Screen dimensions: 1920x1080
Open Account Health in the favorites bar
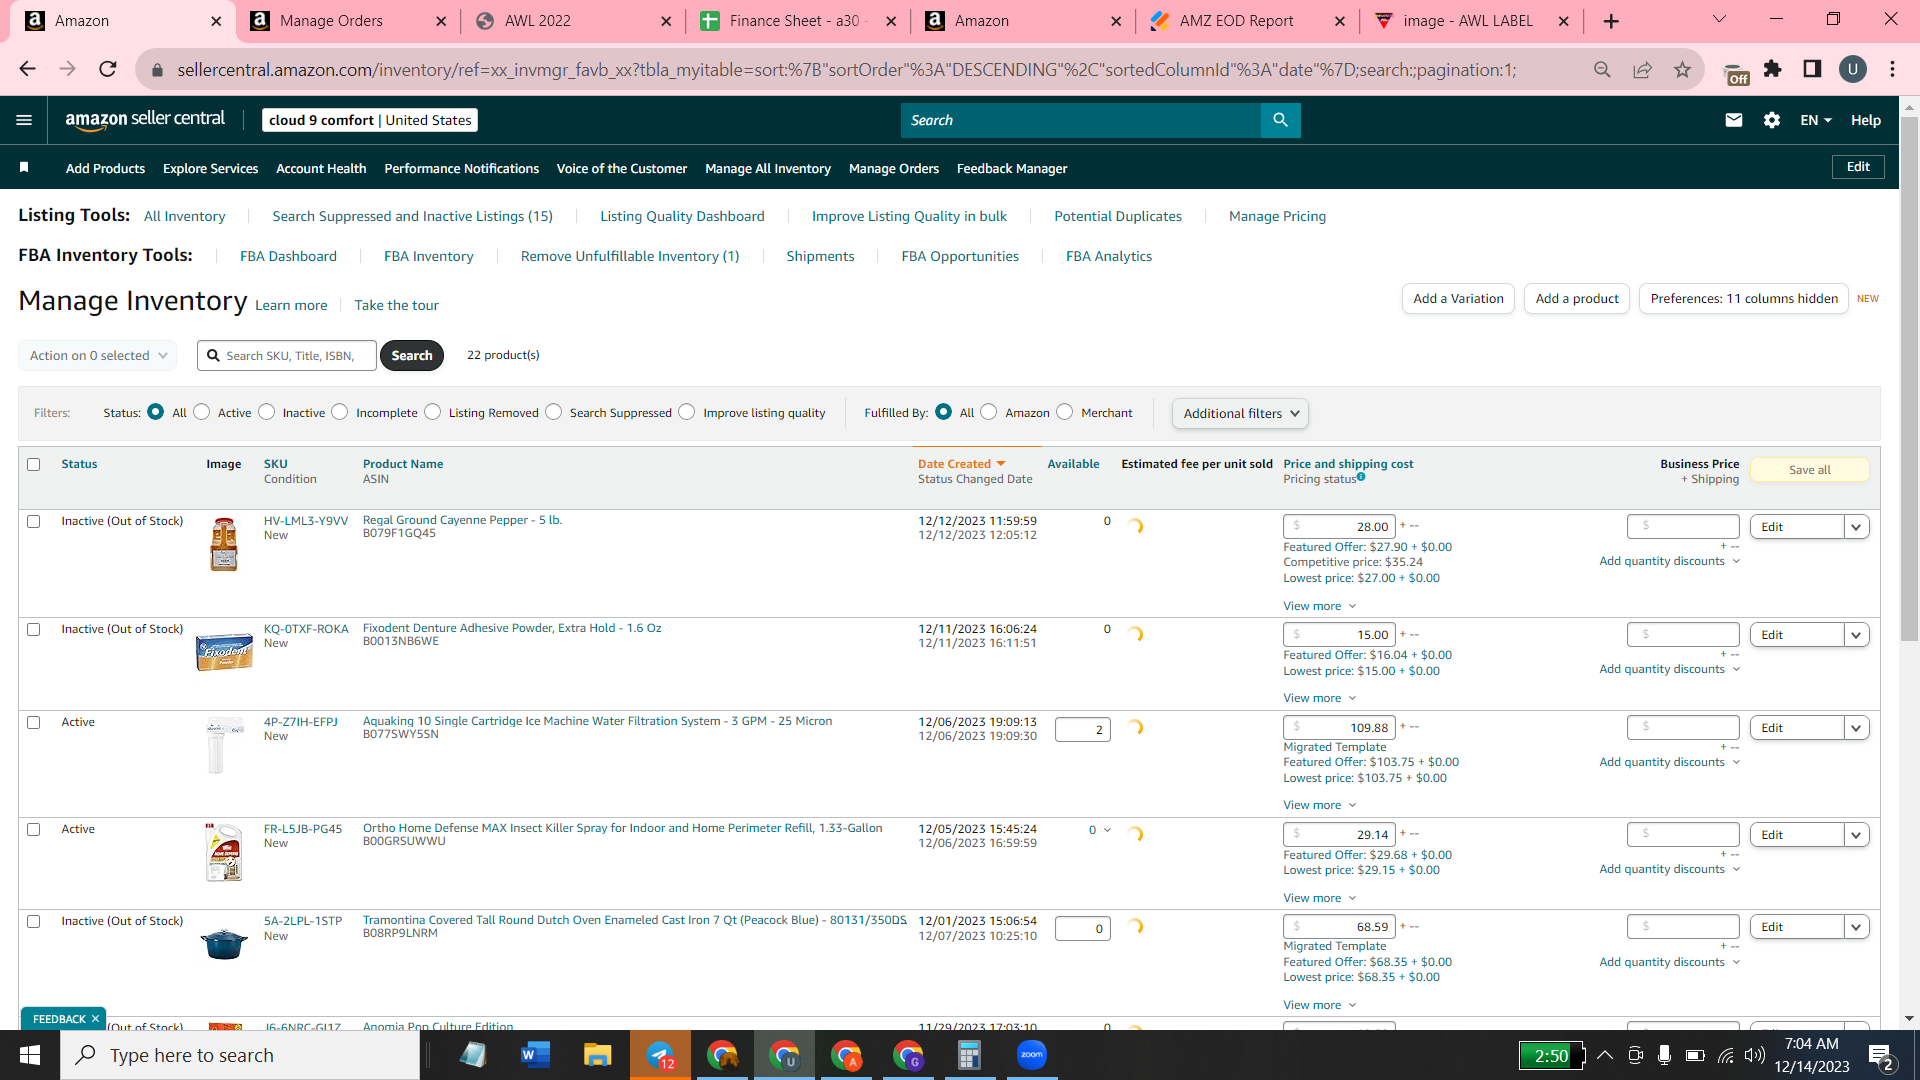click(x=321, y=168)
